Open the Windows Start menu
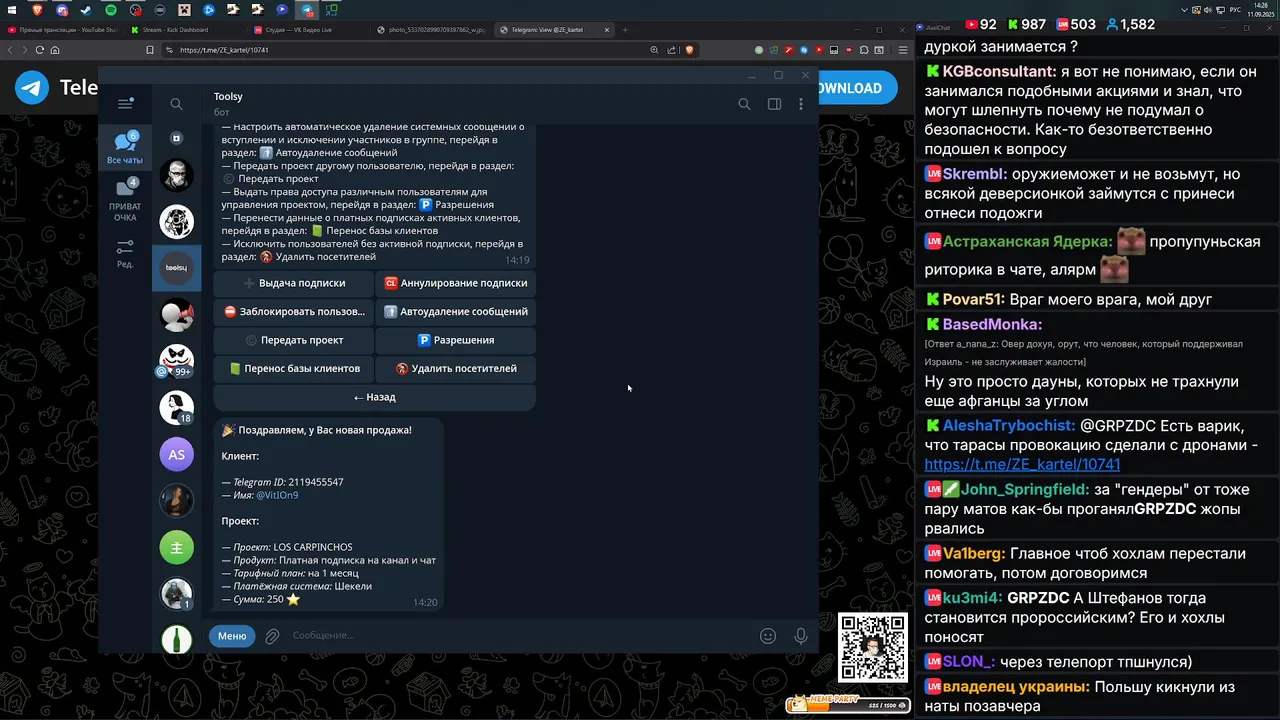Screen dimensions: 1280x720 (12, 10)
